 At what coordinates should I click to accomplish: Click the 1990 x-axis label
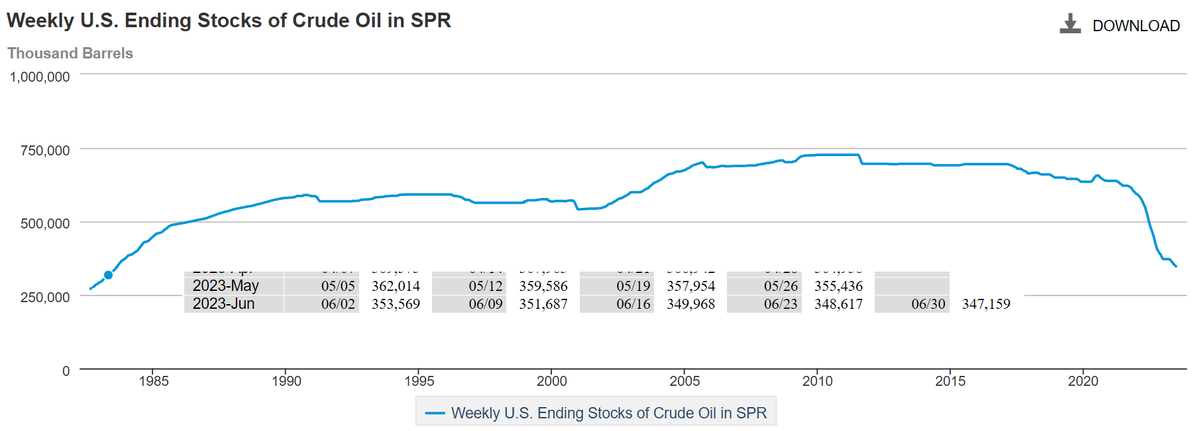(x=286, y=381)
